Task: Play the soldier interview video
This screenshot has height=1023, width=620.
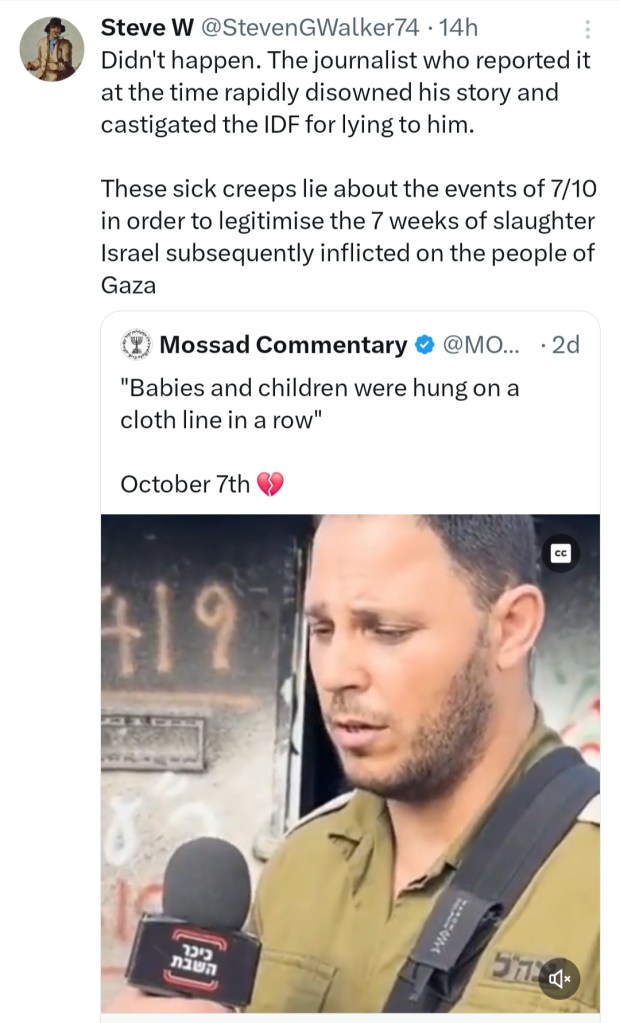Action: click(x=350, y=760)
